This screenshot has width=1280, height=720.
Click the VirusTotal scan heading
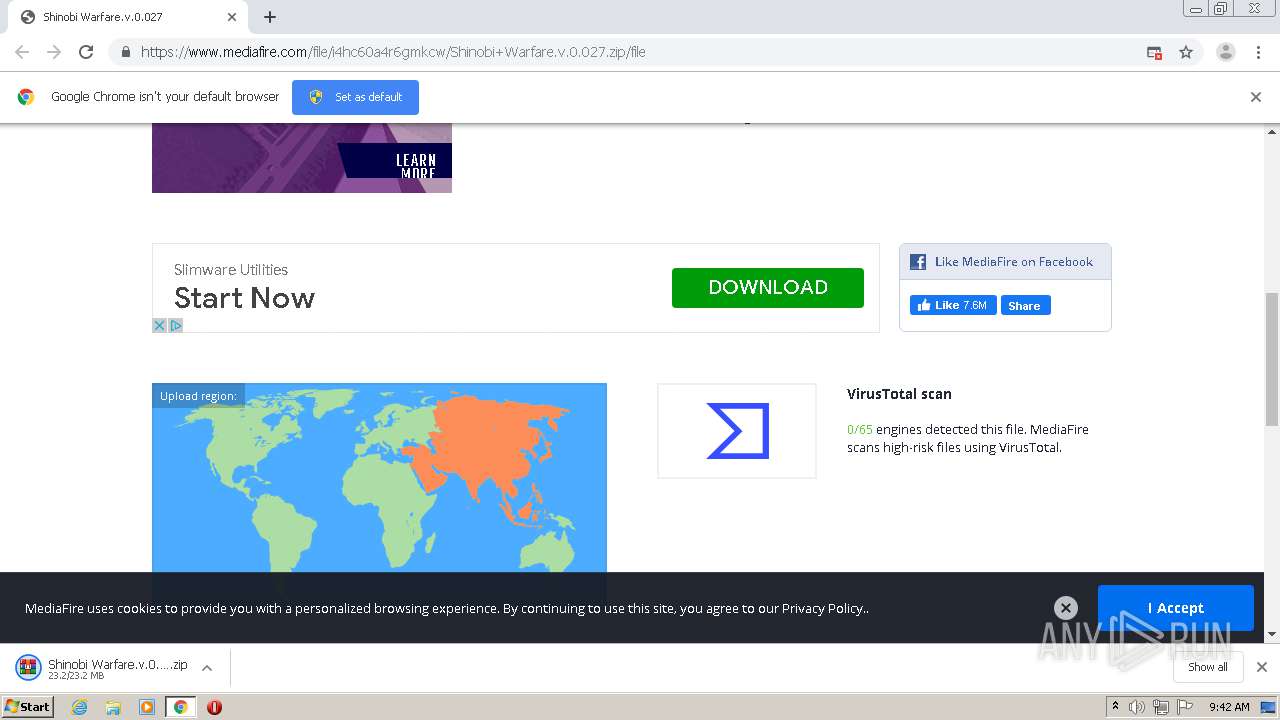pos(899,394)
